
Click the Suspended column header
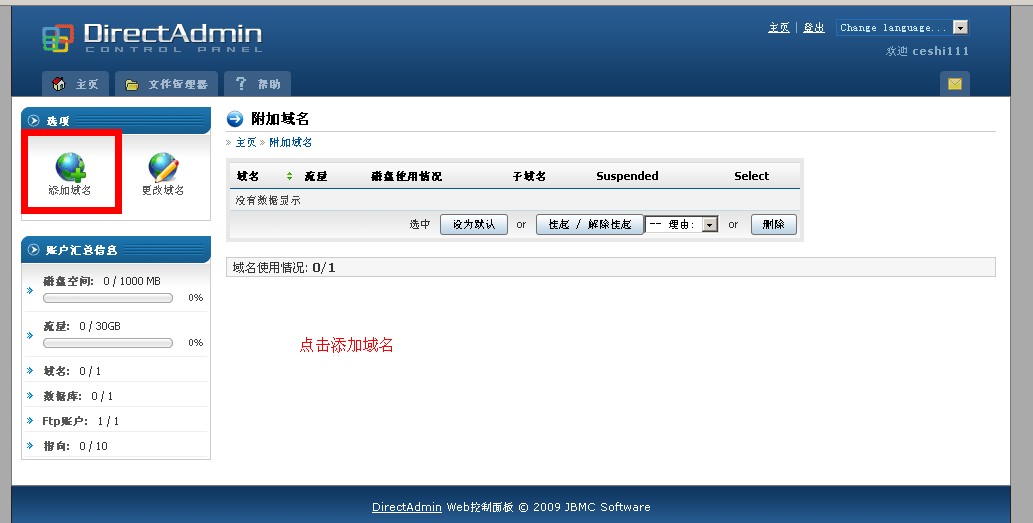click(x=627, y=176)
